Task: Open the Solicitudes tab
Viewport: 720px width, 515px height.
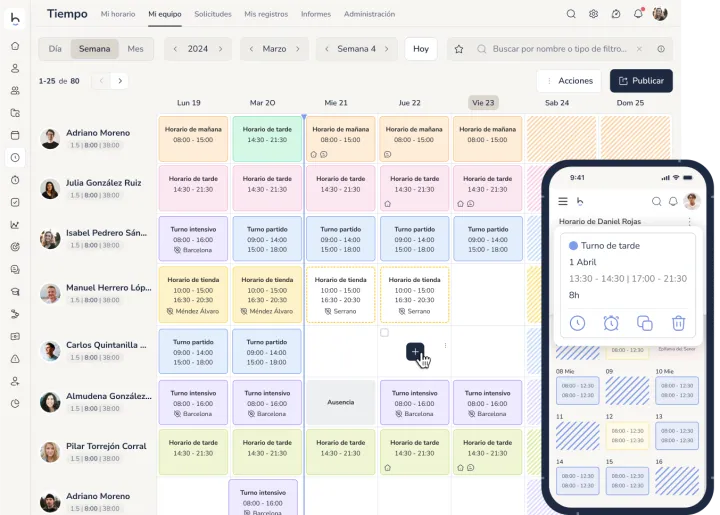Action: point(212,14)
